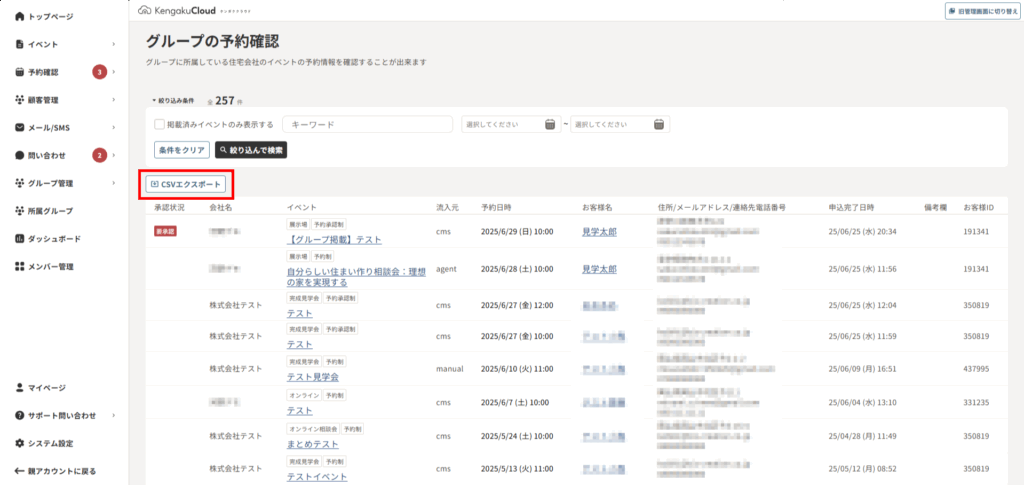Click the CSVエクスポート button

184,184
